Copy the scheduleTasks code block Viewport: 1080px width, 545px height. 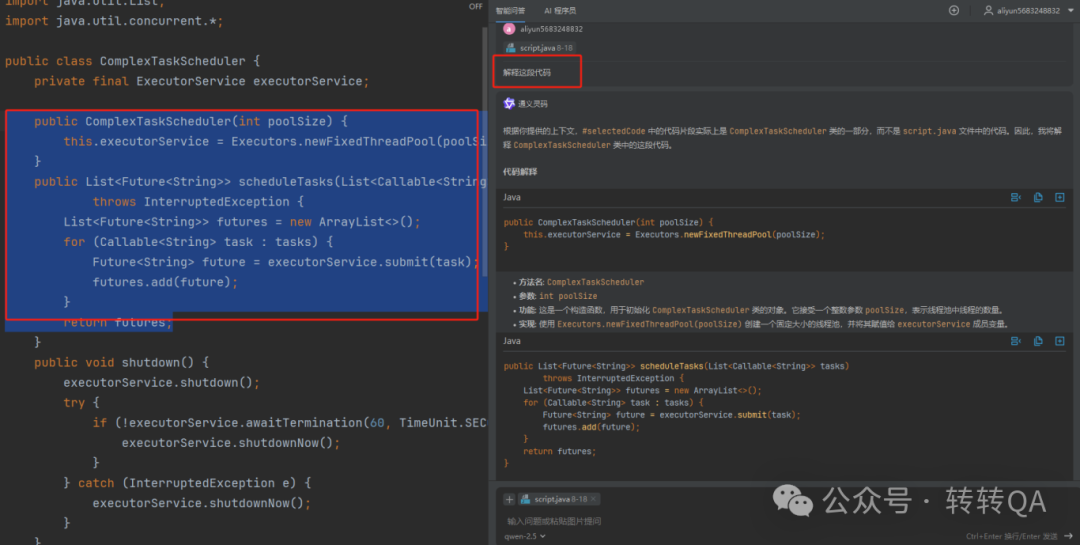(x=1037, y=341)
